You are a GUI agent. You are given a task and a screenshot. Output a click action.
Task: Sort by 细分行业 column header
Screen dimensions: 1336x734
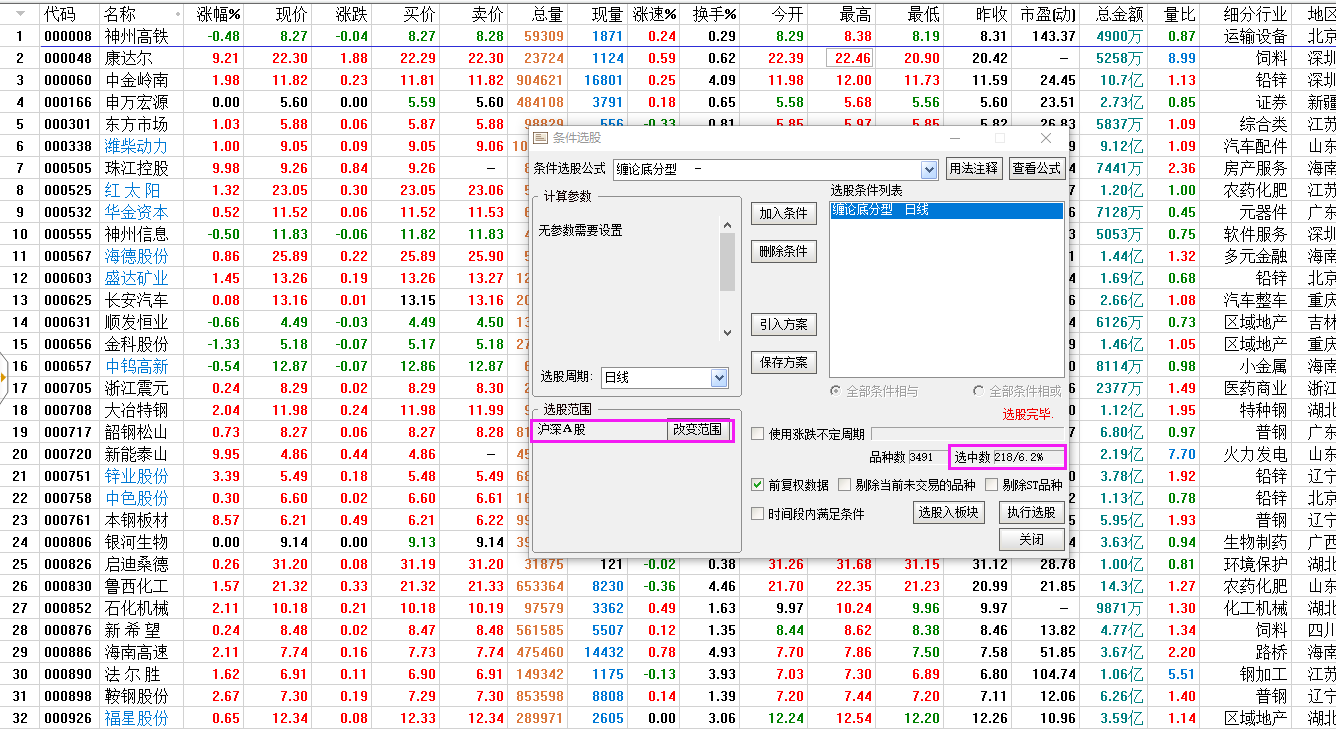pyautogui.click(x=1254, y=14)
